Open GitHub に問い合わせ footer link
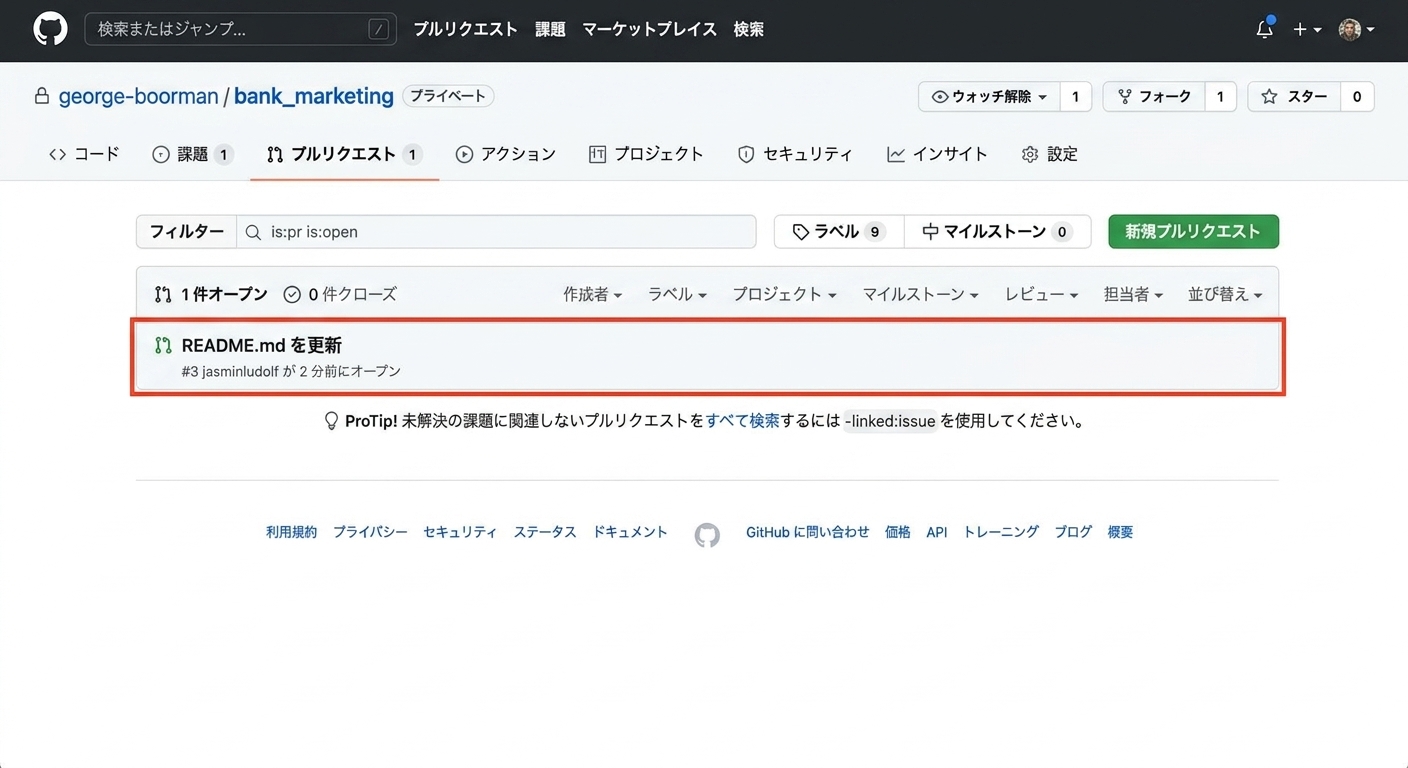Screen dimensions: 1408x768 (808, 532)
